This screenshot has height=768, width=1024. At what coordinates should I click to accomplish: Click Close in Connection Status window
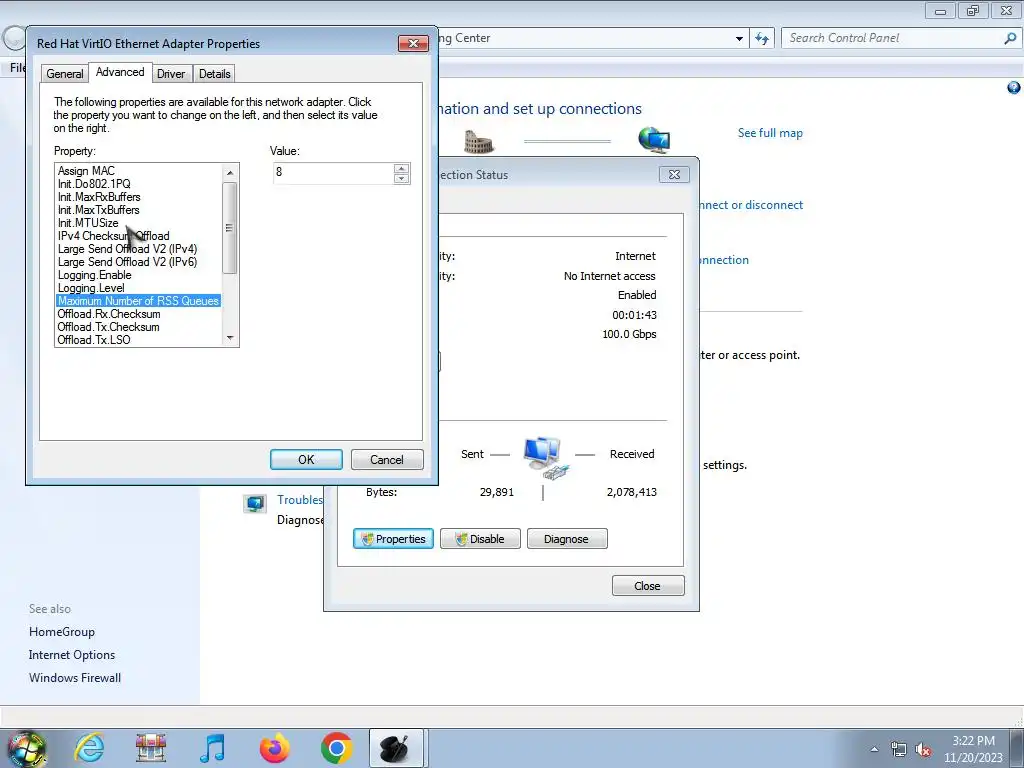pos(648,586)
